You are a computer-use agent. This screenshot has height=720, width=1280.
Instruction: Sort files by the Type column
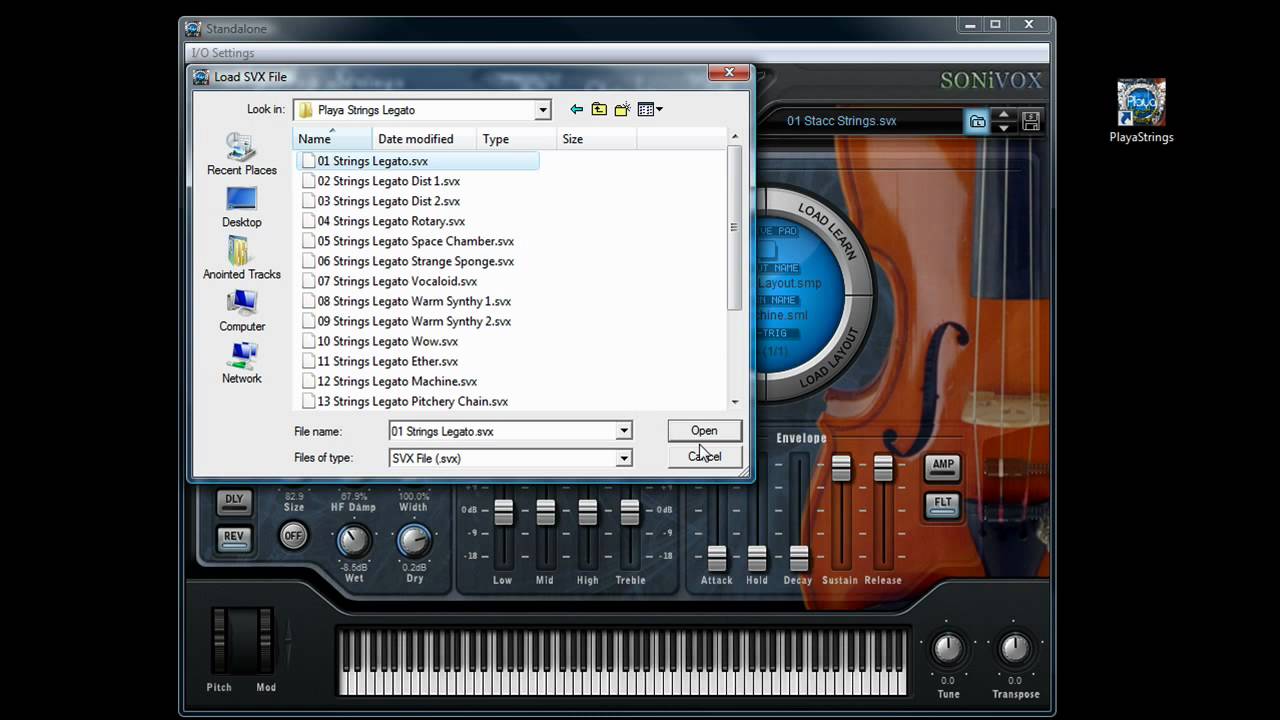tap(516, 139)
